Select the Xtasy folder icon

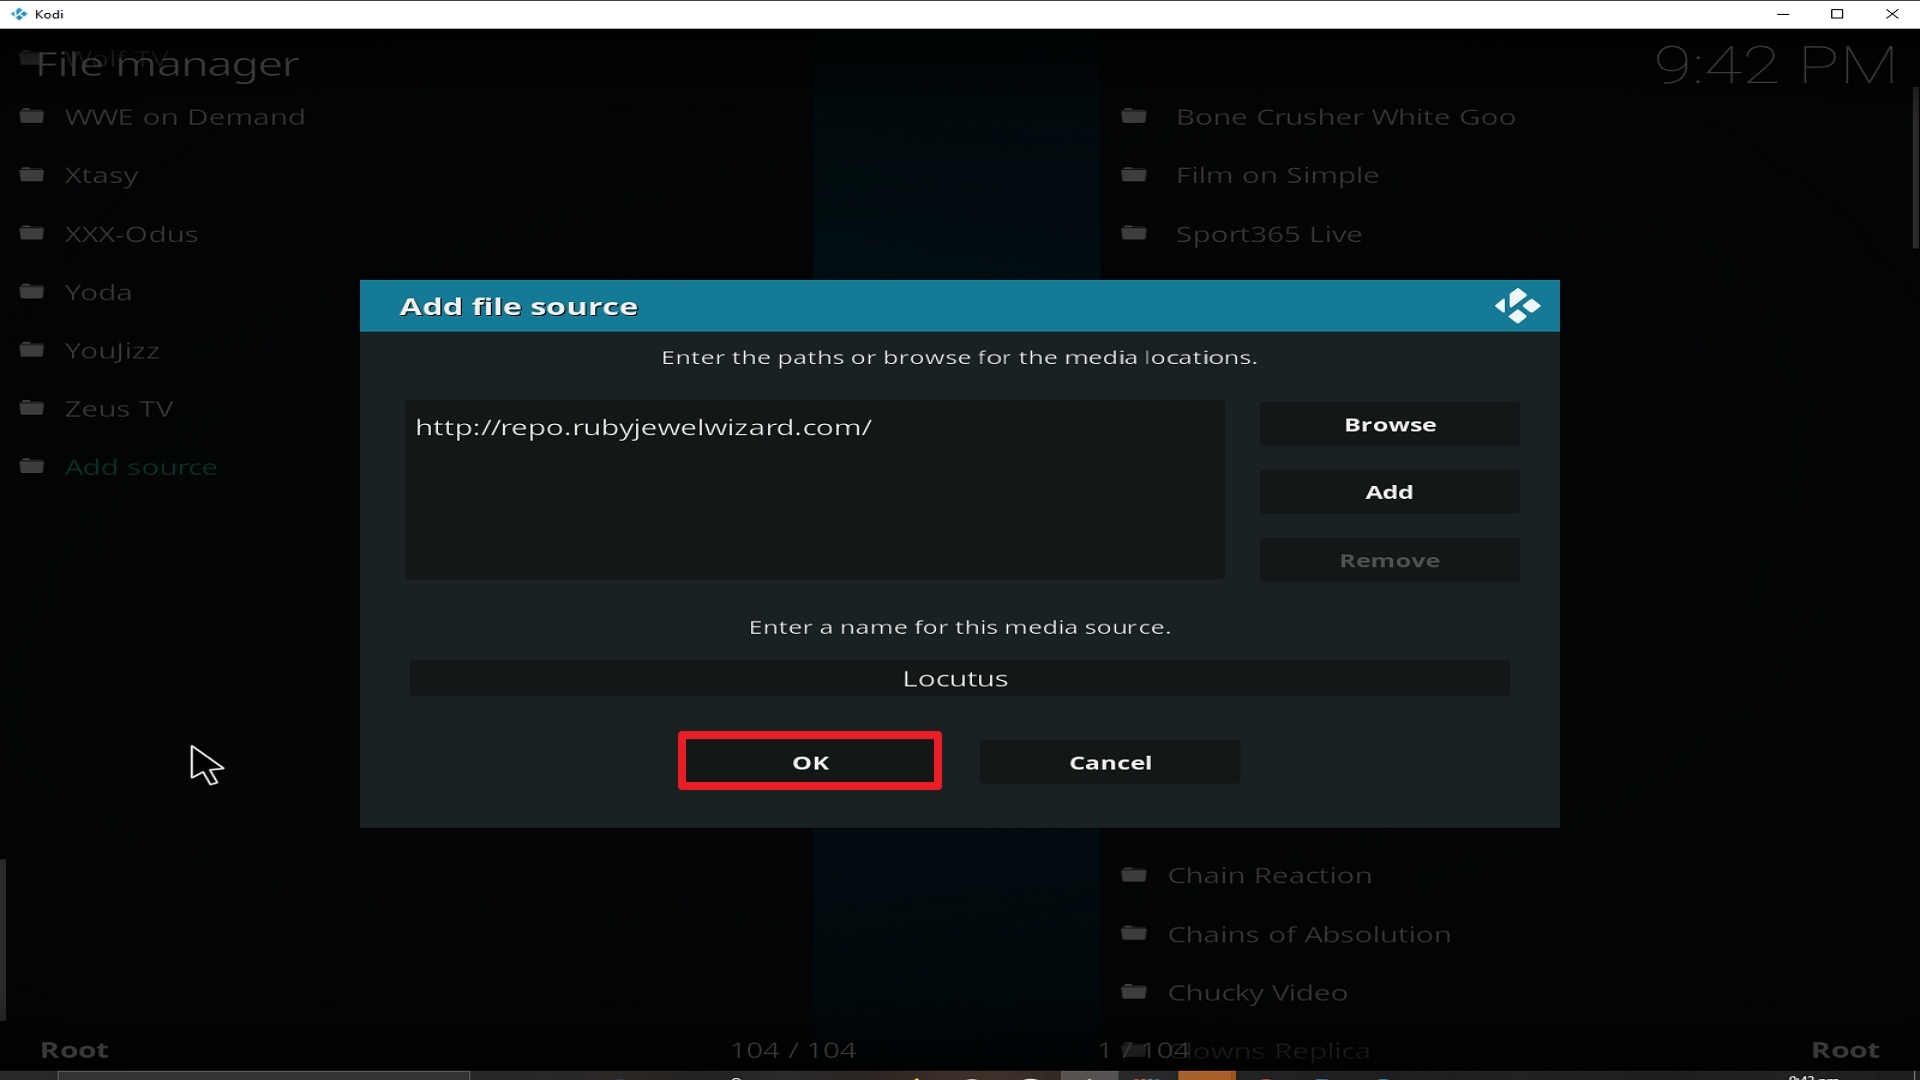click(32, 175)
